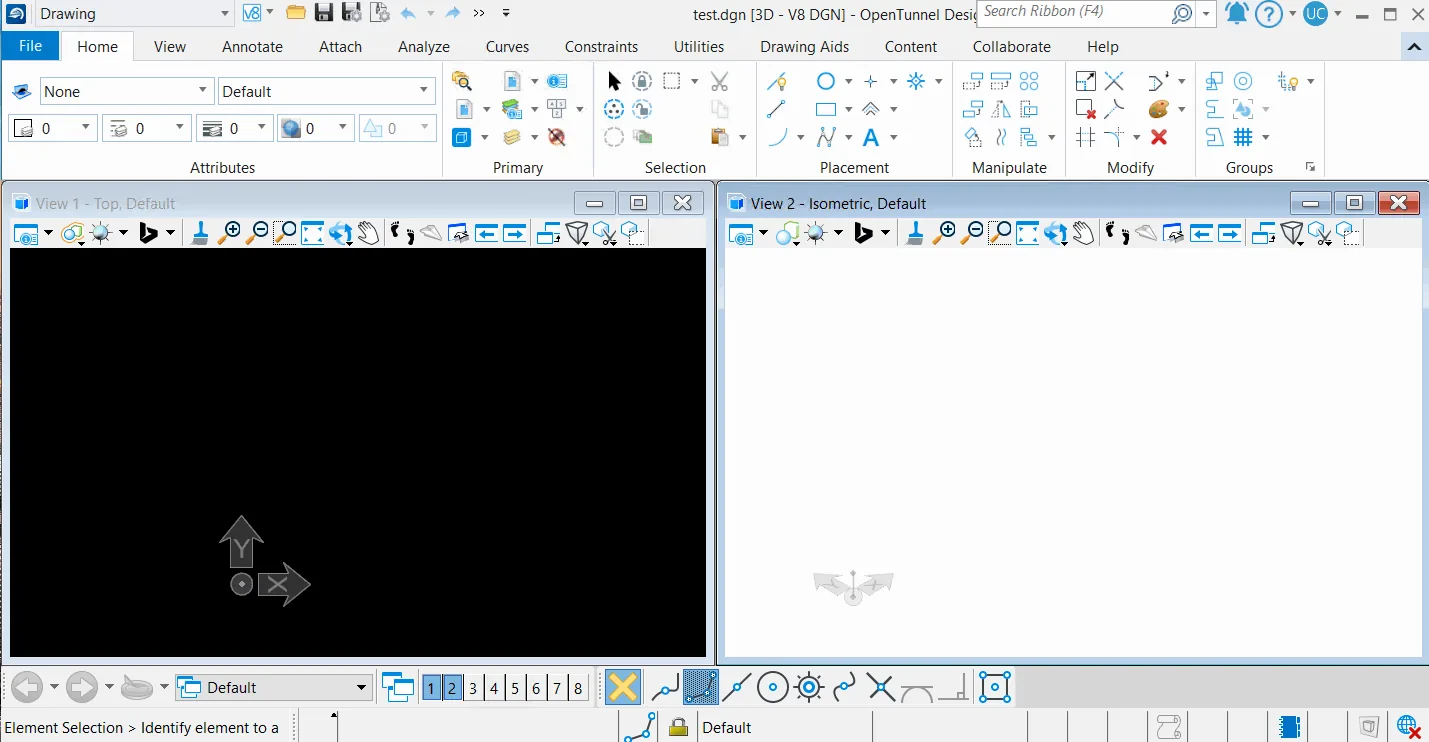This screenshot has width=1429, height=742.
Task: Open the active transparency control
Action: 317,128
